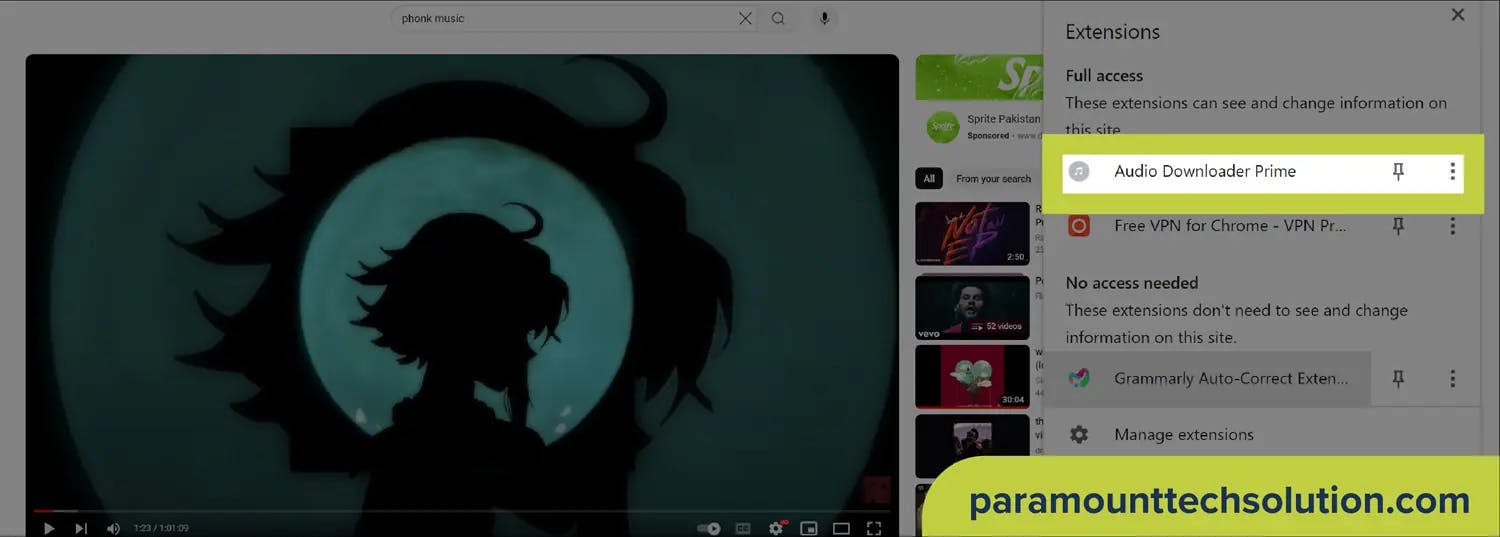Click the Free VPN red icon
The image size is (1500, 537).
(1079, 226)
